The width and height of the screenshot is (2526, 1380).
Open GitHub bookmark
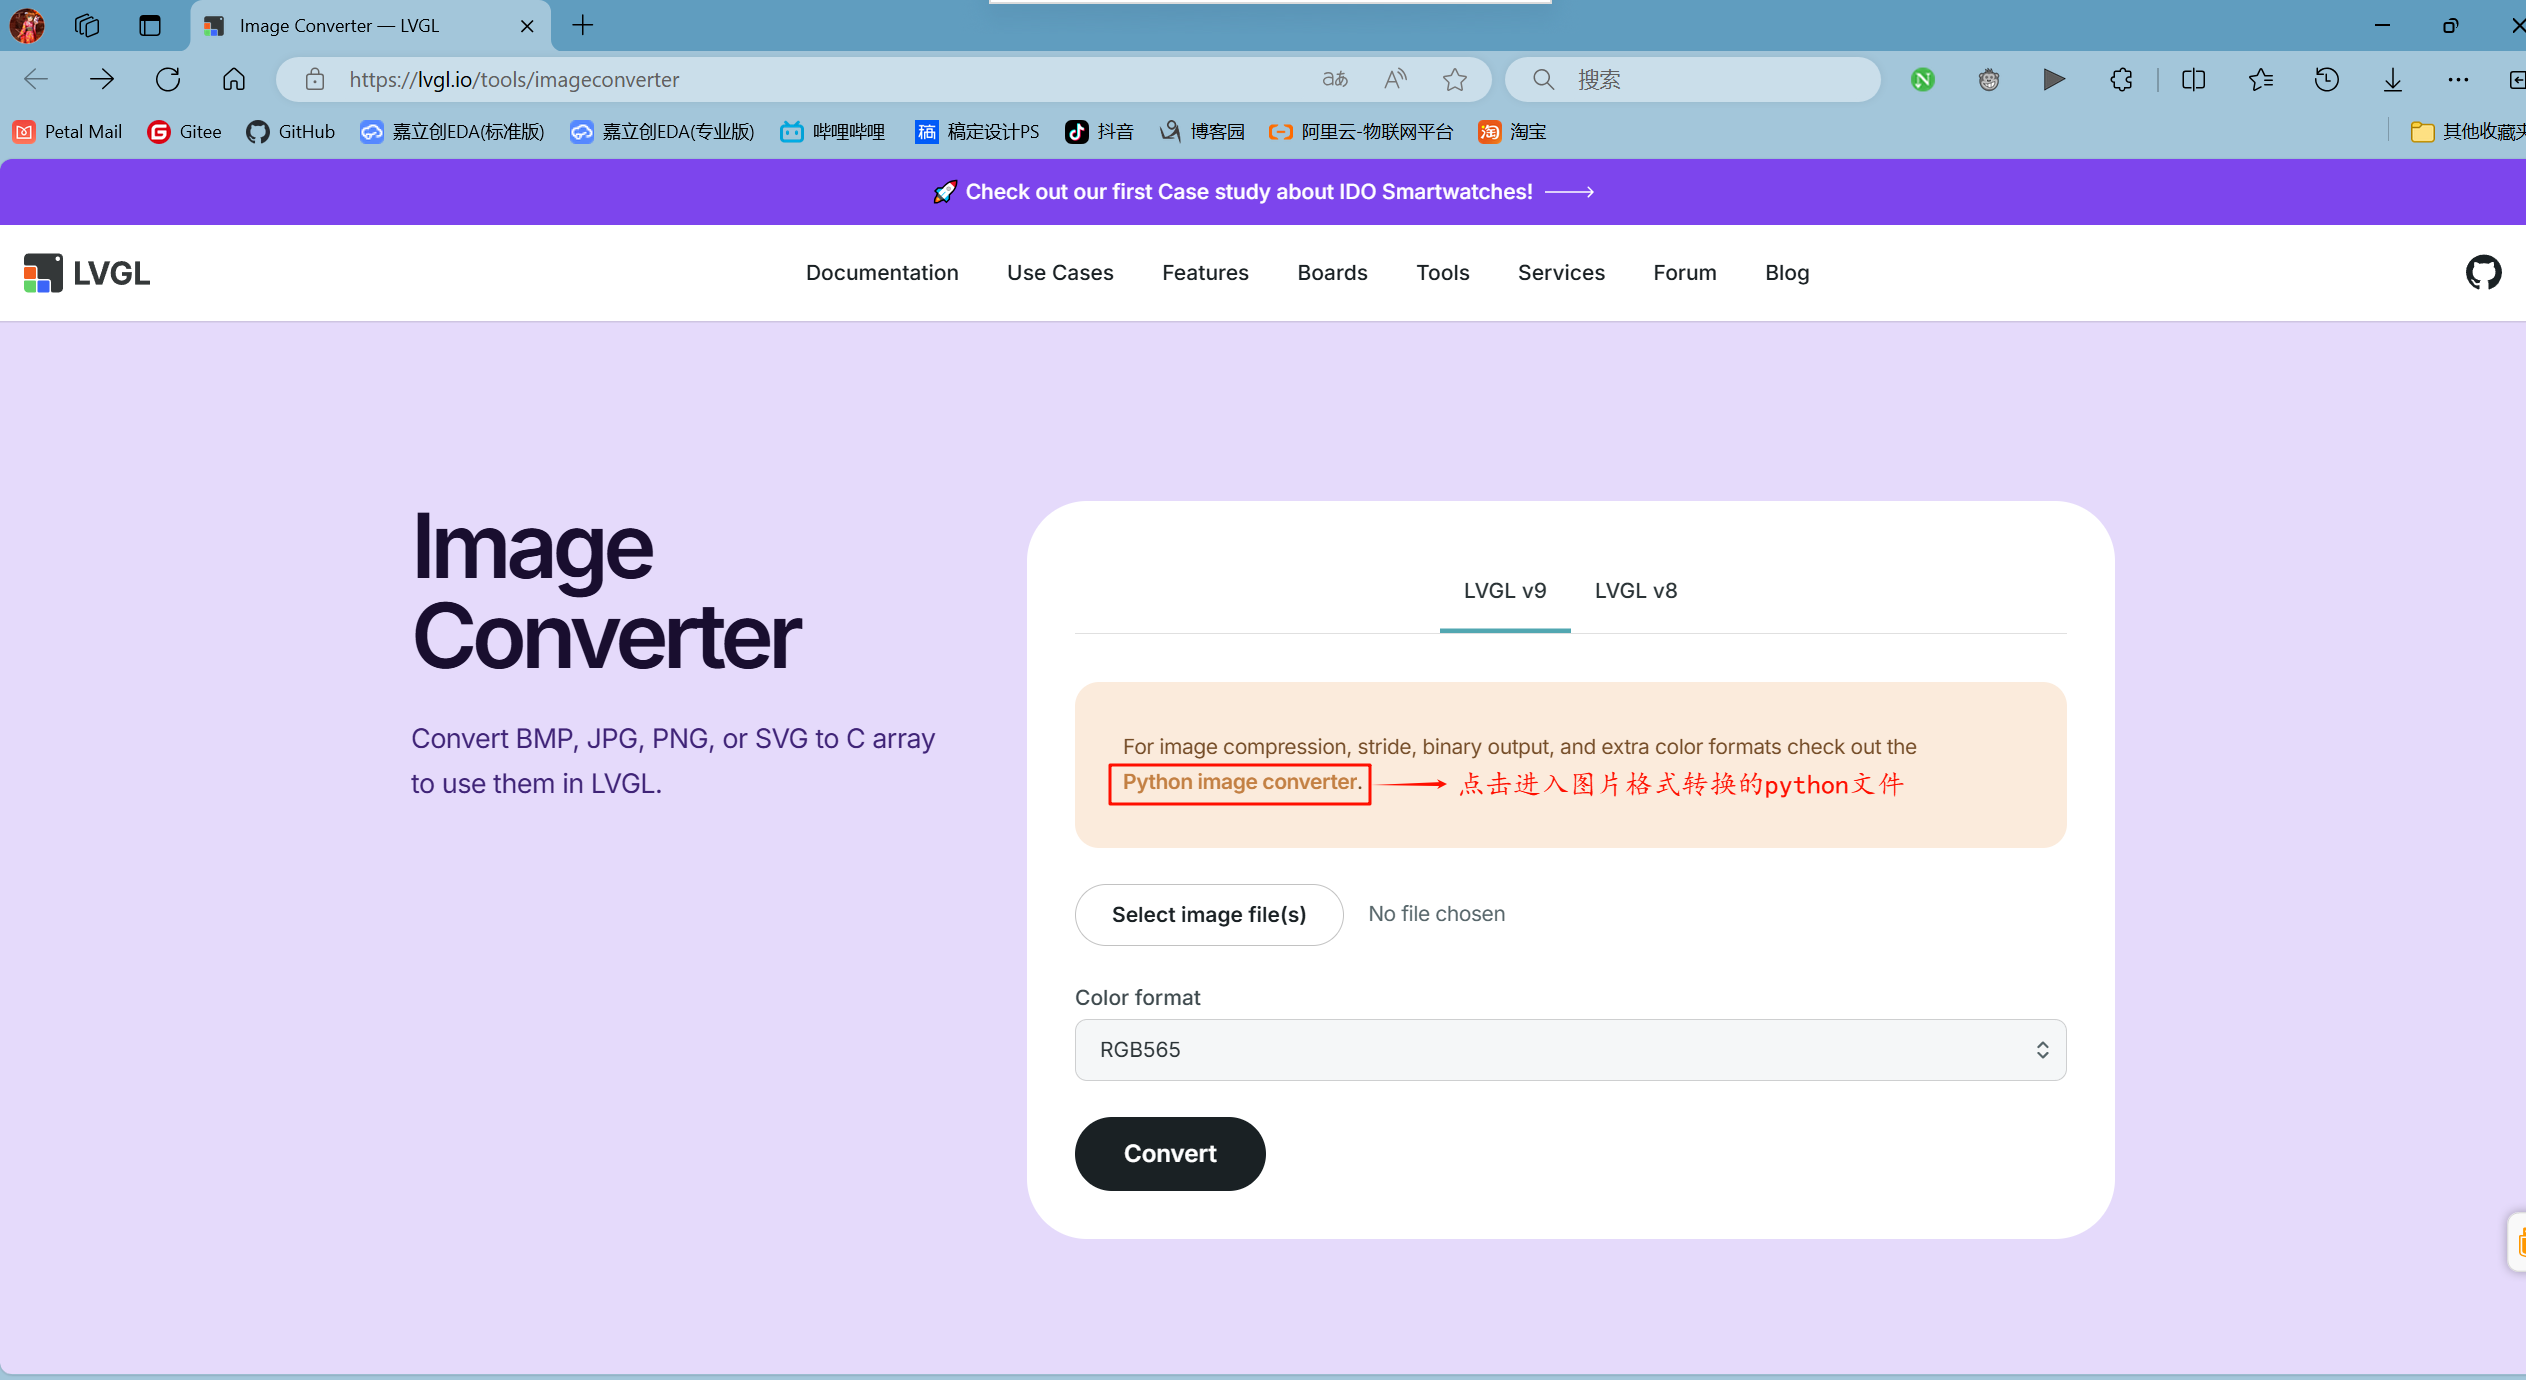pos(291,132)
